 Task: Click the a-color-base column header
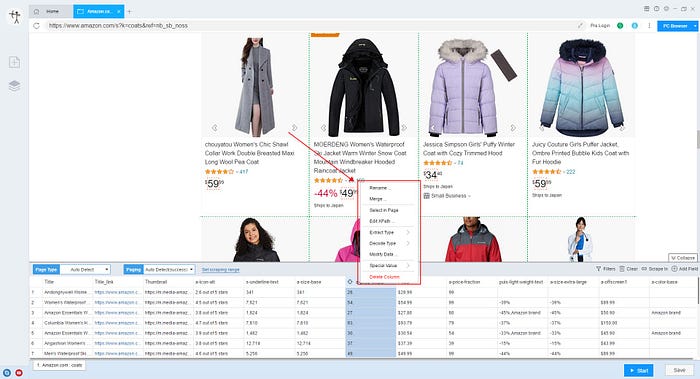pyautogui.click(x=664, y=282)
